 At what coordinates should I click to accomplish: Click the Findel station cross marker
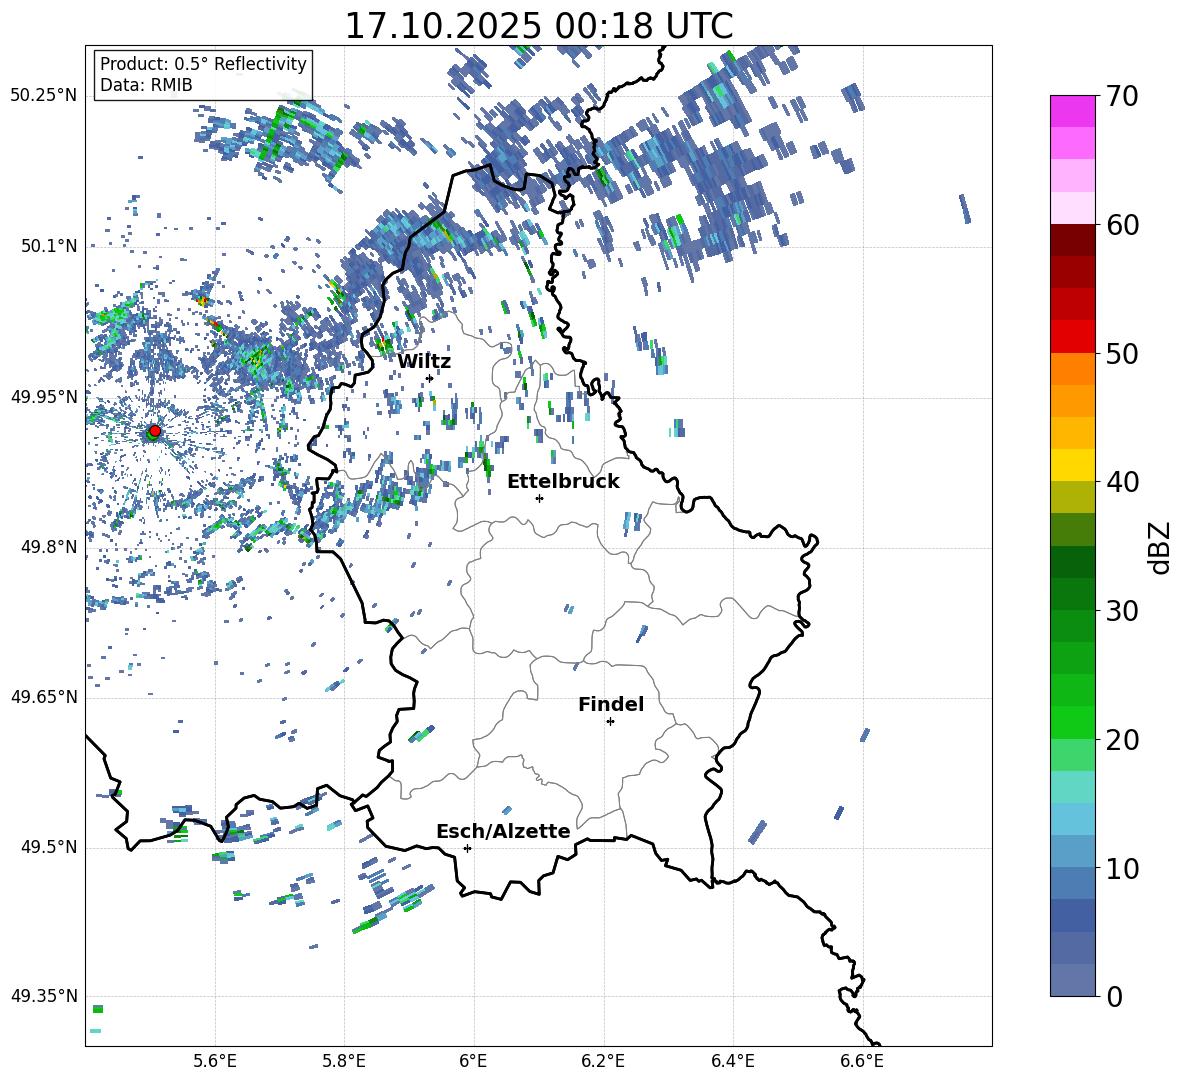610,722
